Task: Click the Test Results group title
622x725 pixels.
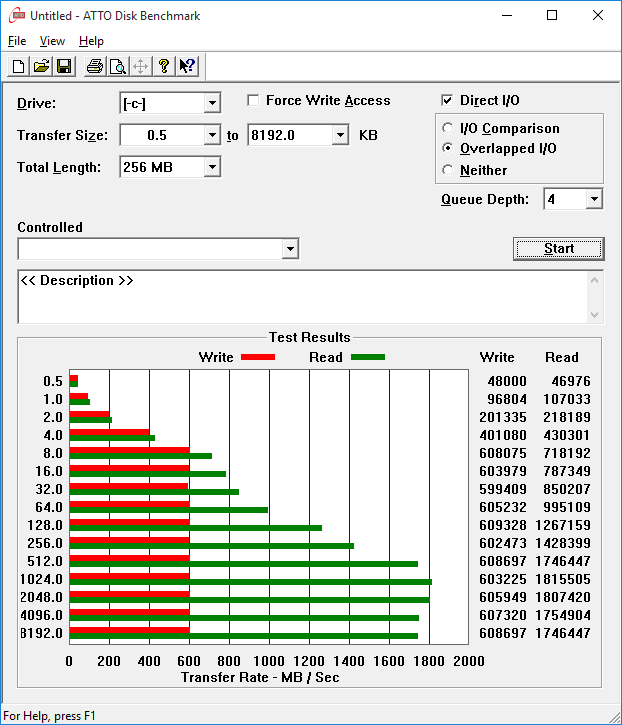Action: coord(310,337)
